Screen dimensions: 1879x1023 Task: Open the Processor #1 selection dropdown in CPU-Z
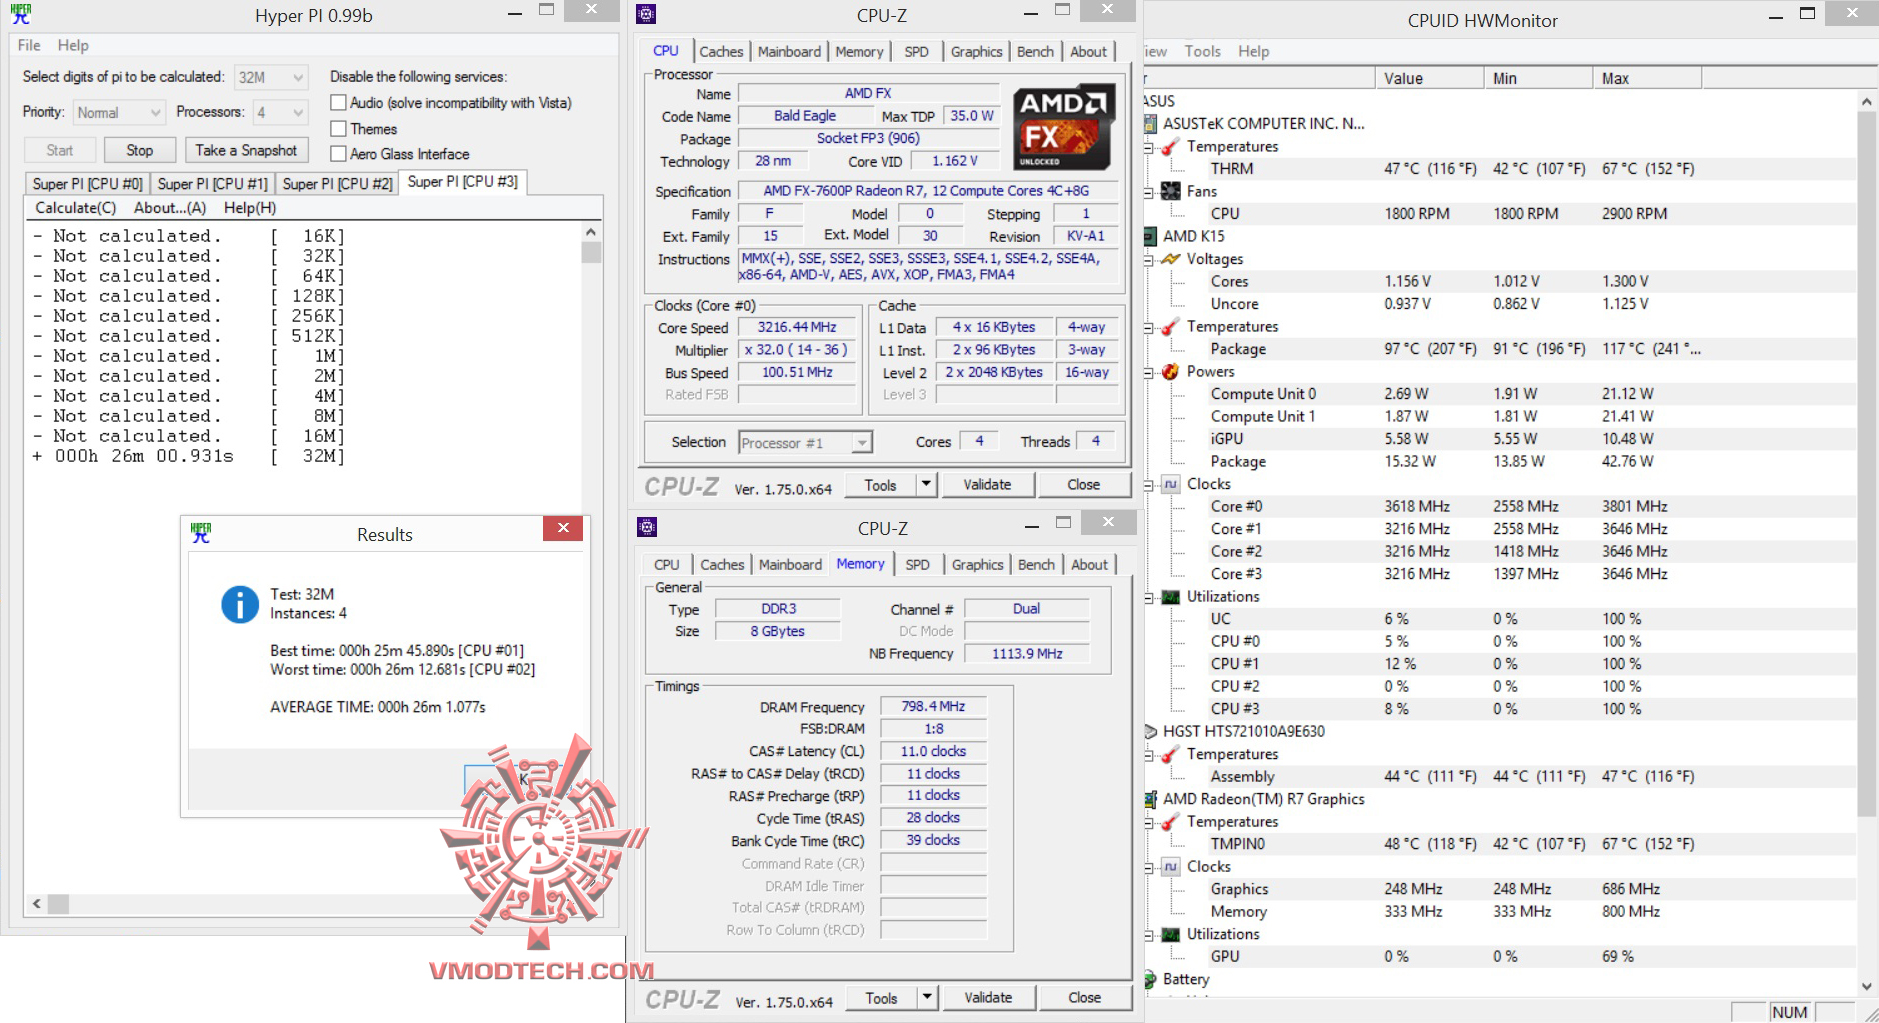[806, 443]
